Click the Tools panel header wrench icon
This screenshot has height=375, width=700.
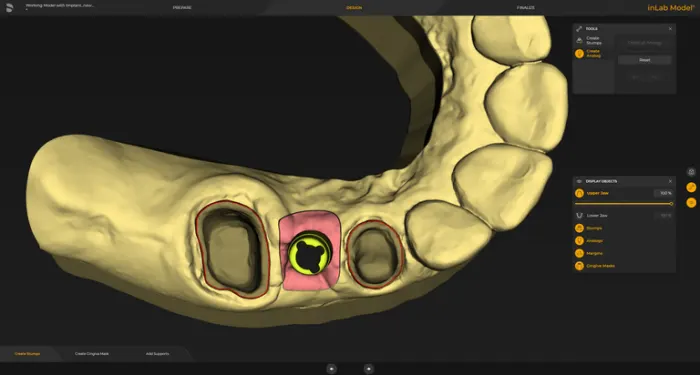pyautogui.click(x=579, y=29)
